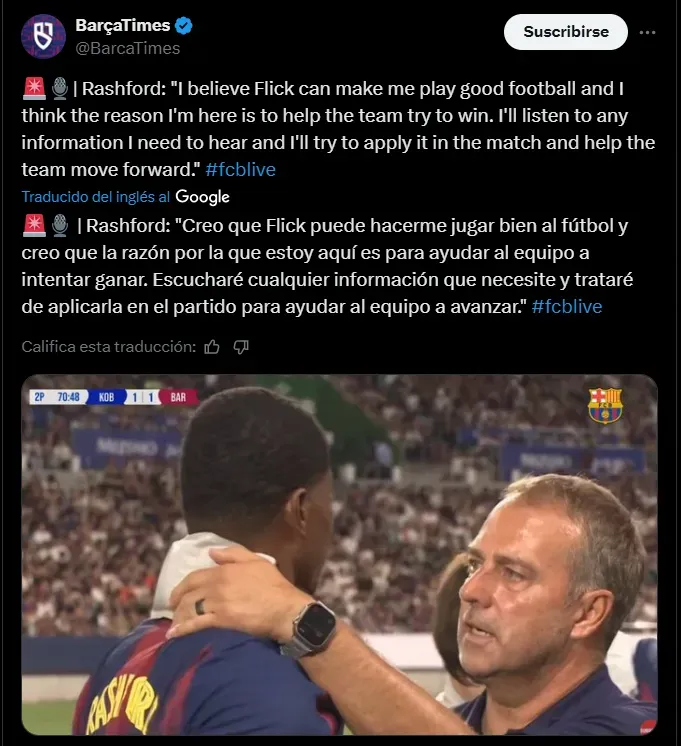Image resolution: width=681 pixels, height=746 pixels.
Task: Click #fcblive hashtag in Spanish translation
Action: point(567,307)
